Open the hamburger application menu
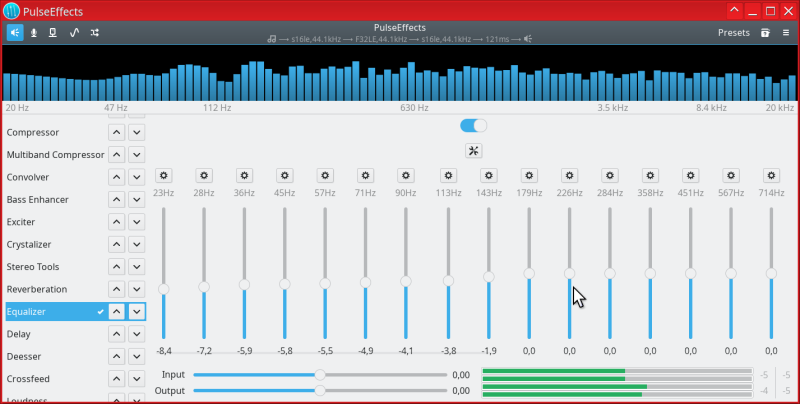 tap(786, 33)
